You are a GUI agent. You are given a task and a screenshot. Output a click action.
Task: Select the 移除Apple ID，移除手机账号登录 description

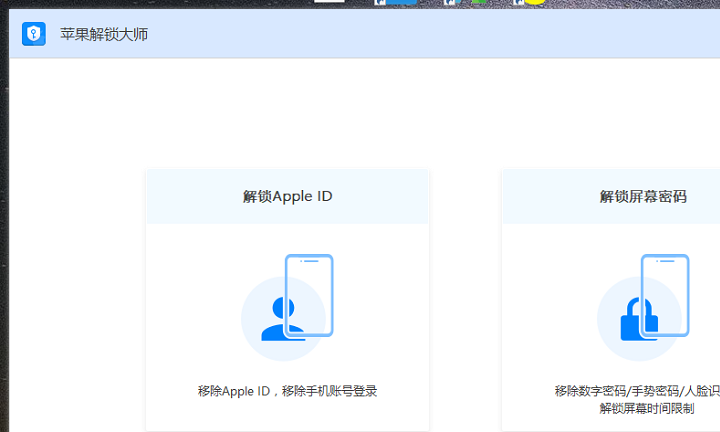tap(288, 391)
